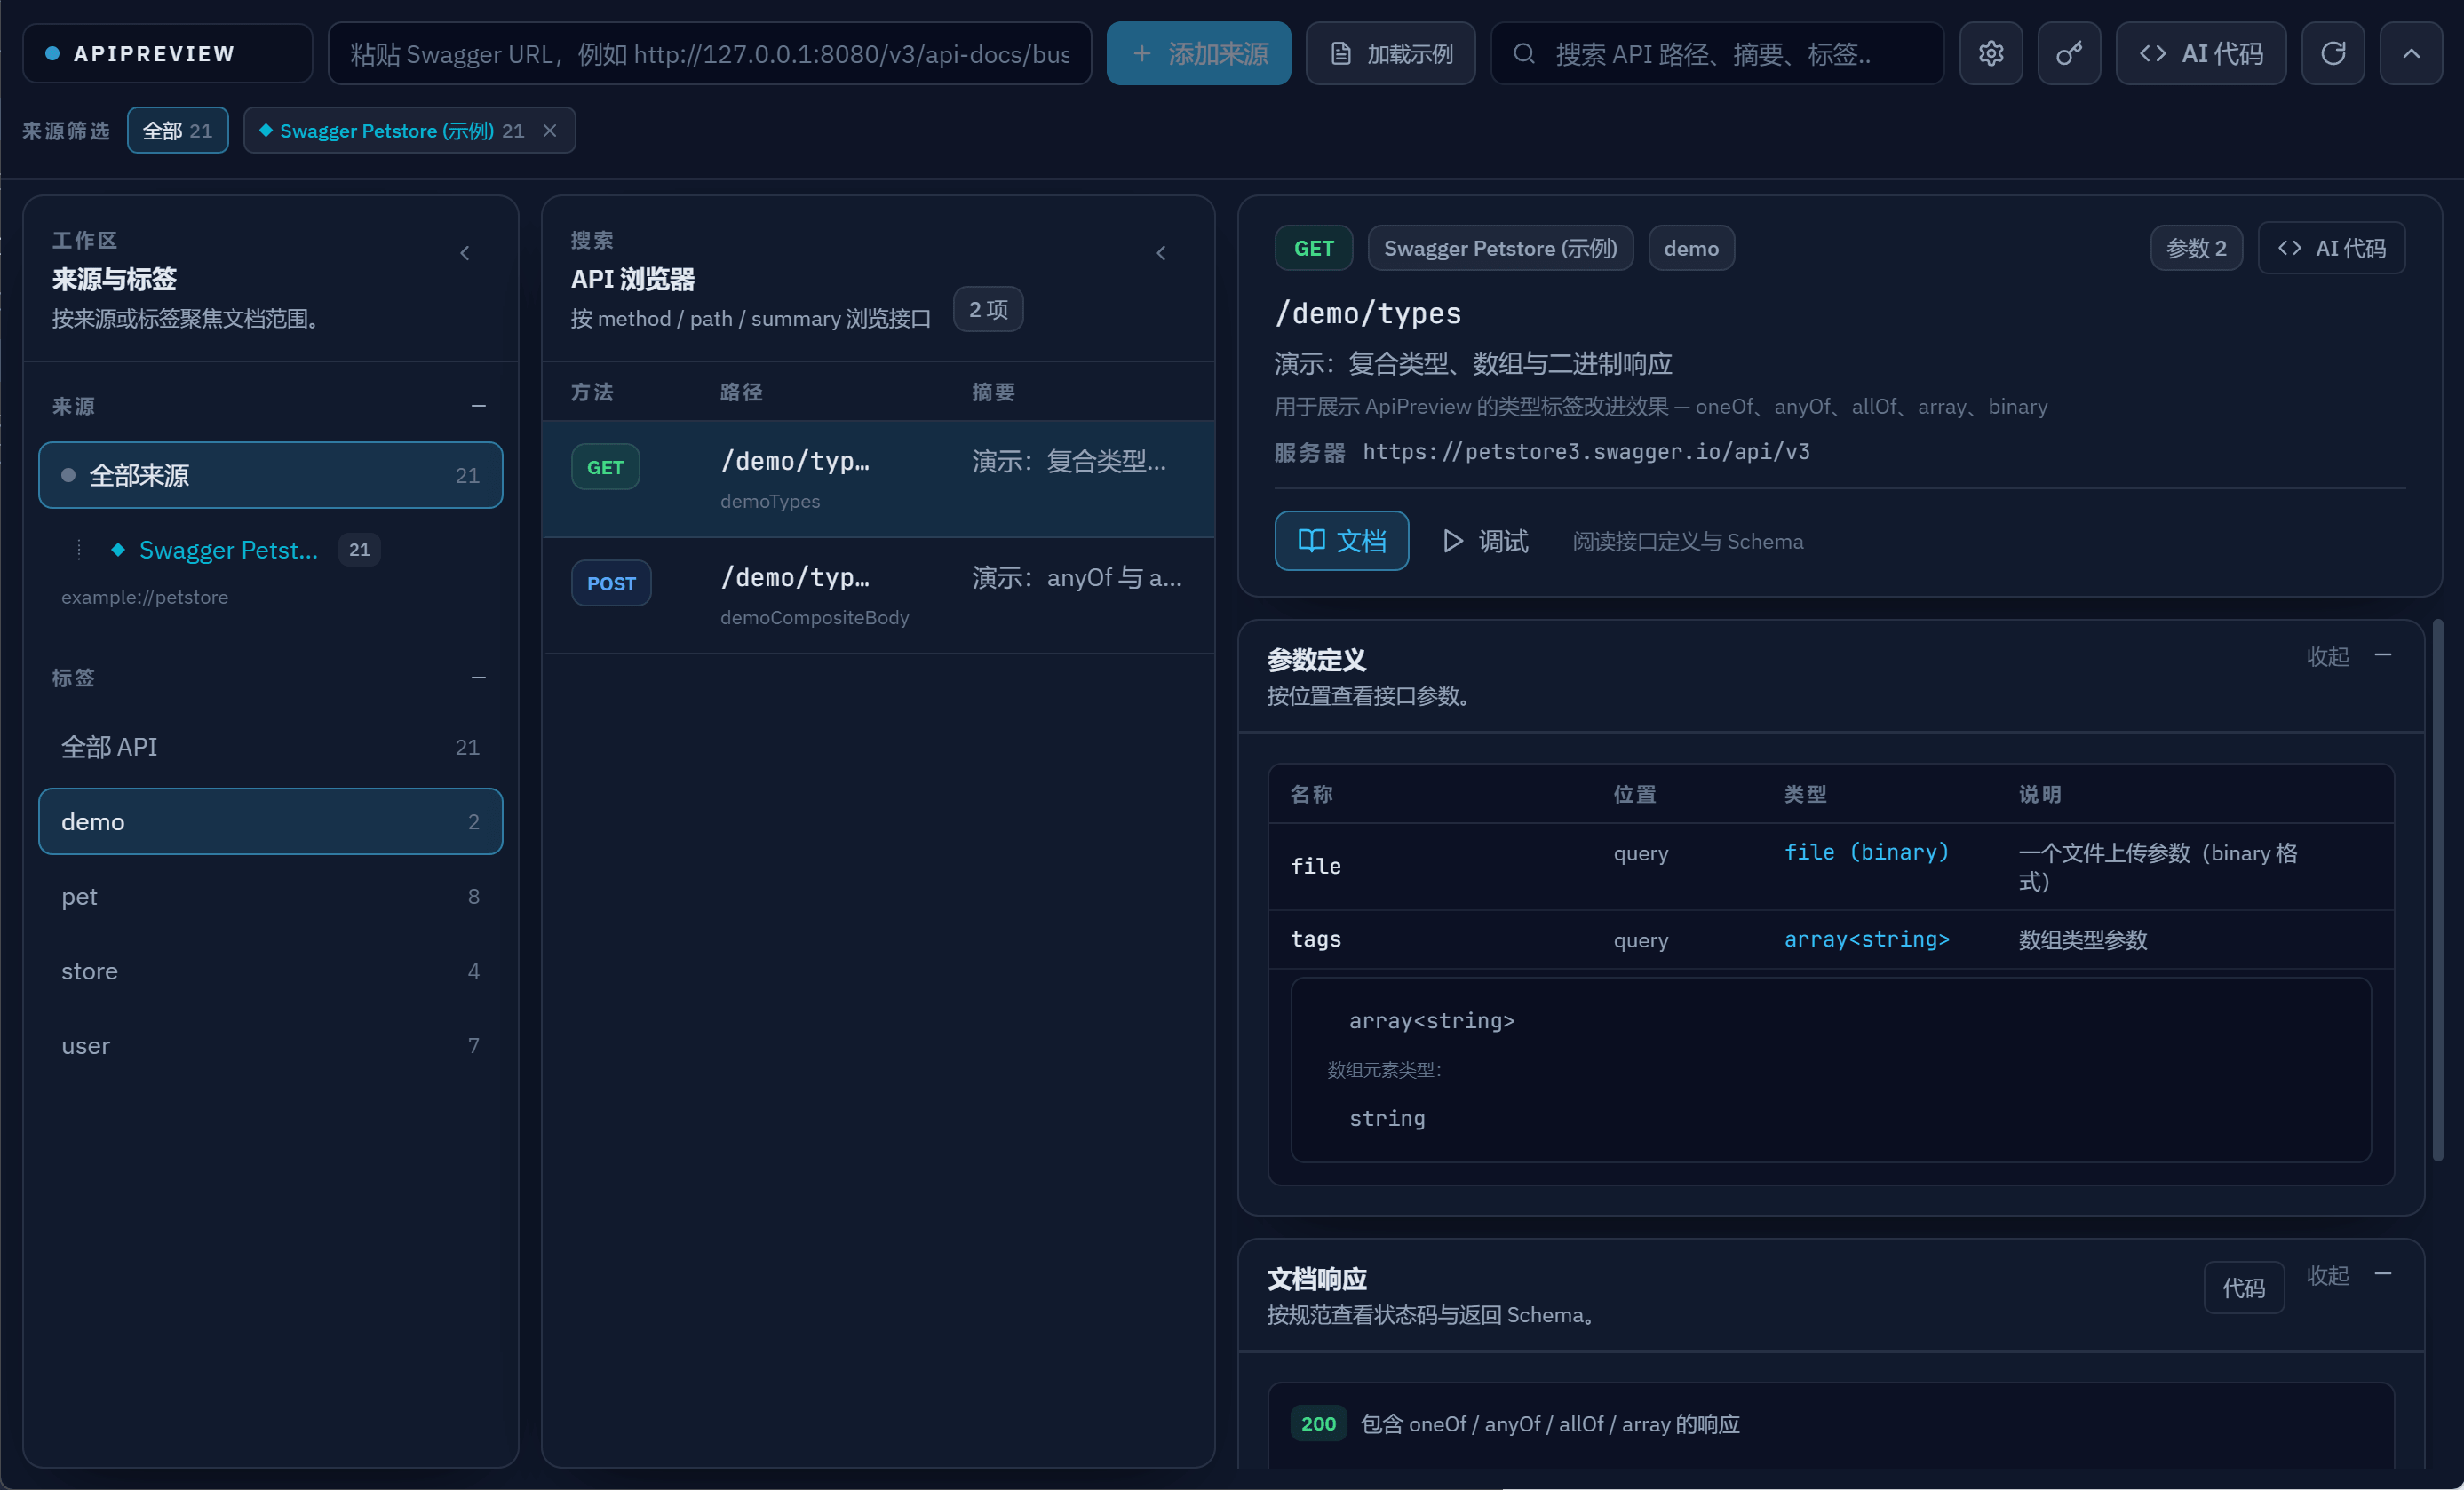Click the Swagger Petstore (示例) tag in detail

[x=1500, y=248]
